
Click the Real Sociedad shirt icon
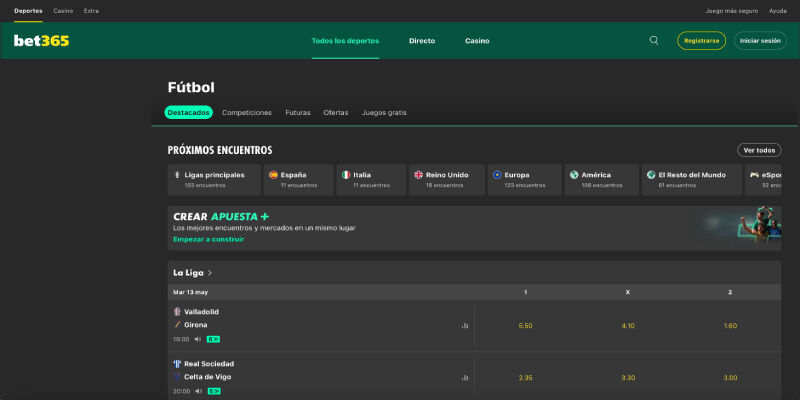(177, 364)
